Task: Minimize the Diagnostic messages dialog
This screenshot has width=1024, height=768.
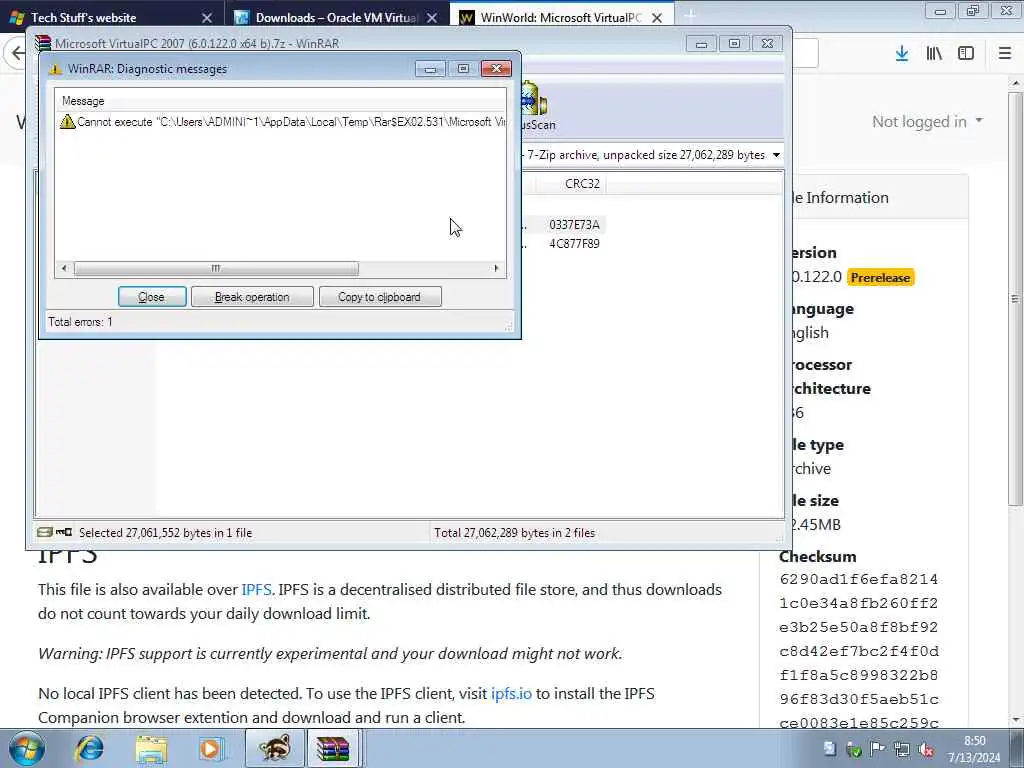Action: 430,69
